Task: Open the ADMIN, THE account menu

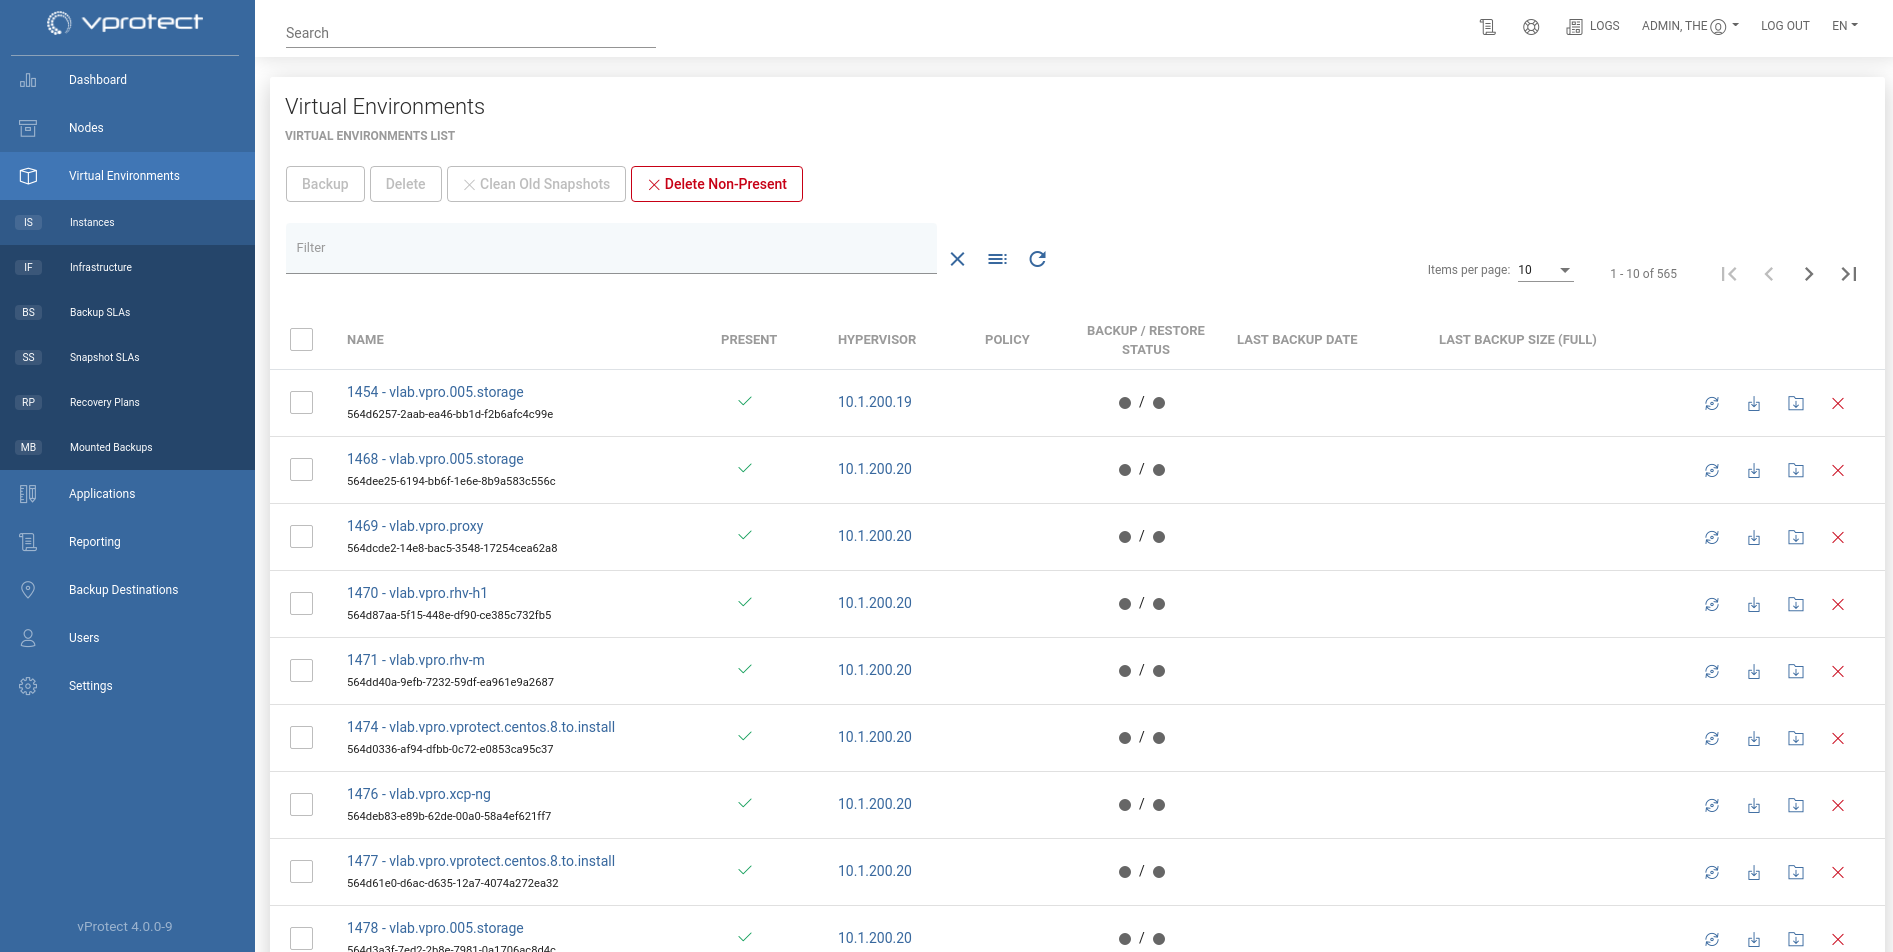Action: click(x=1690, y=25)
